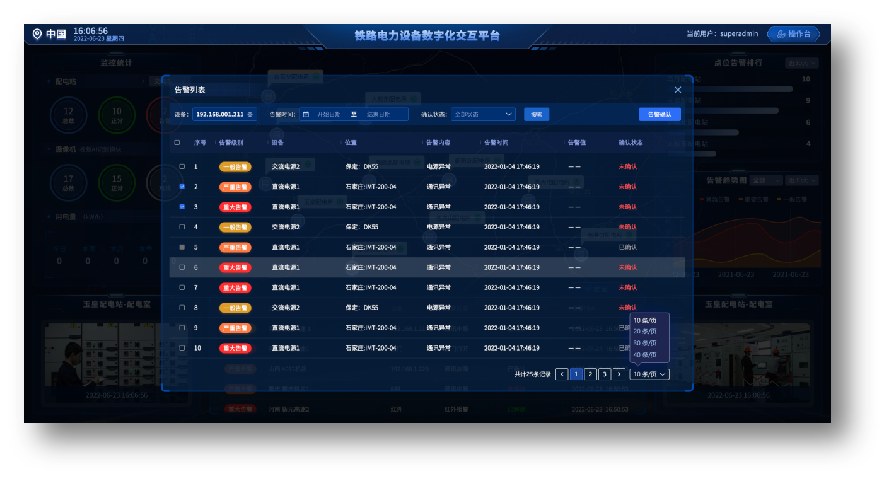
Task: Choose the last option in the page size list
Action: [x=645, y=354]
